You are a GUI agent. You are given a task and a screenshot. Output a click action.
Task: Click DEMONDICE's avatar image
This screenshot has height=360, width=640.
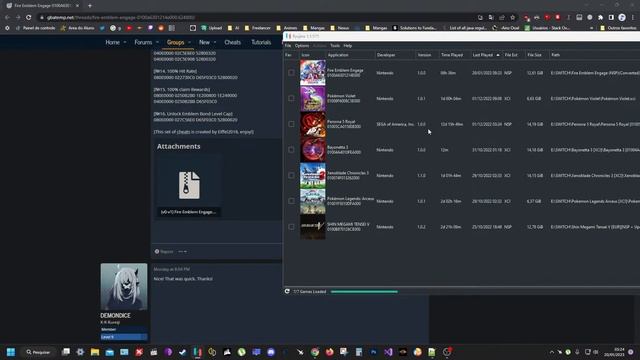tap(124, 287)
